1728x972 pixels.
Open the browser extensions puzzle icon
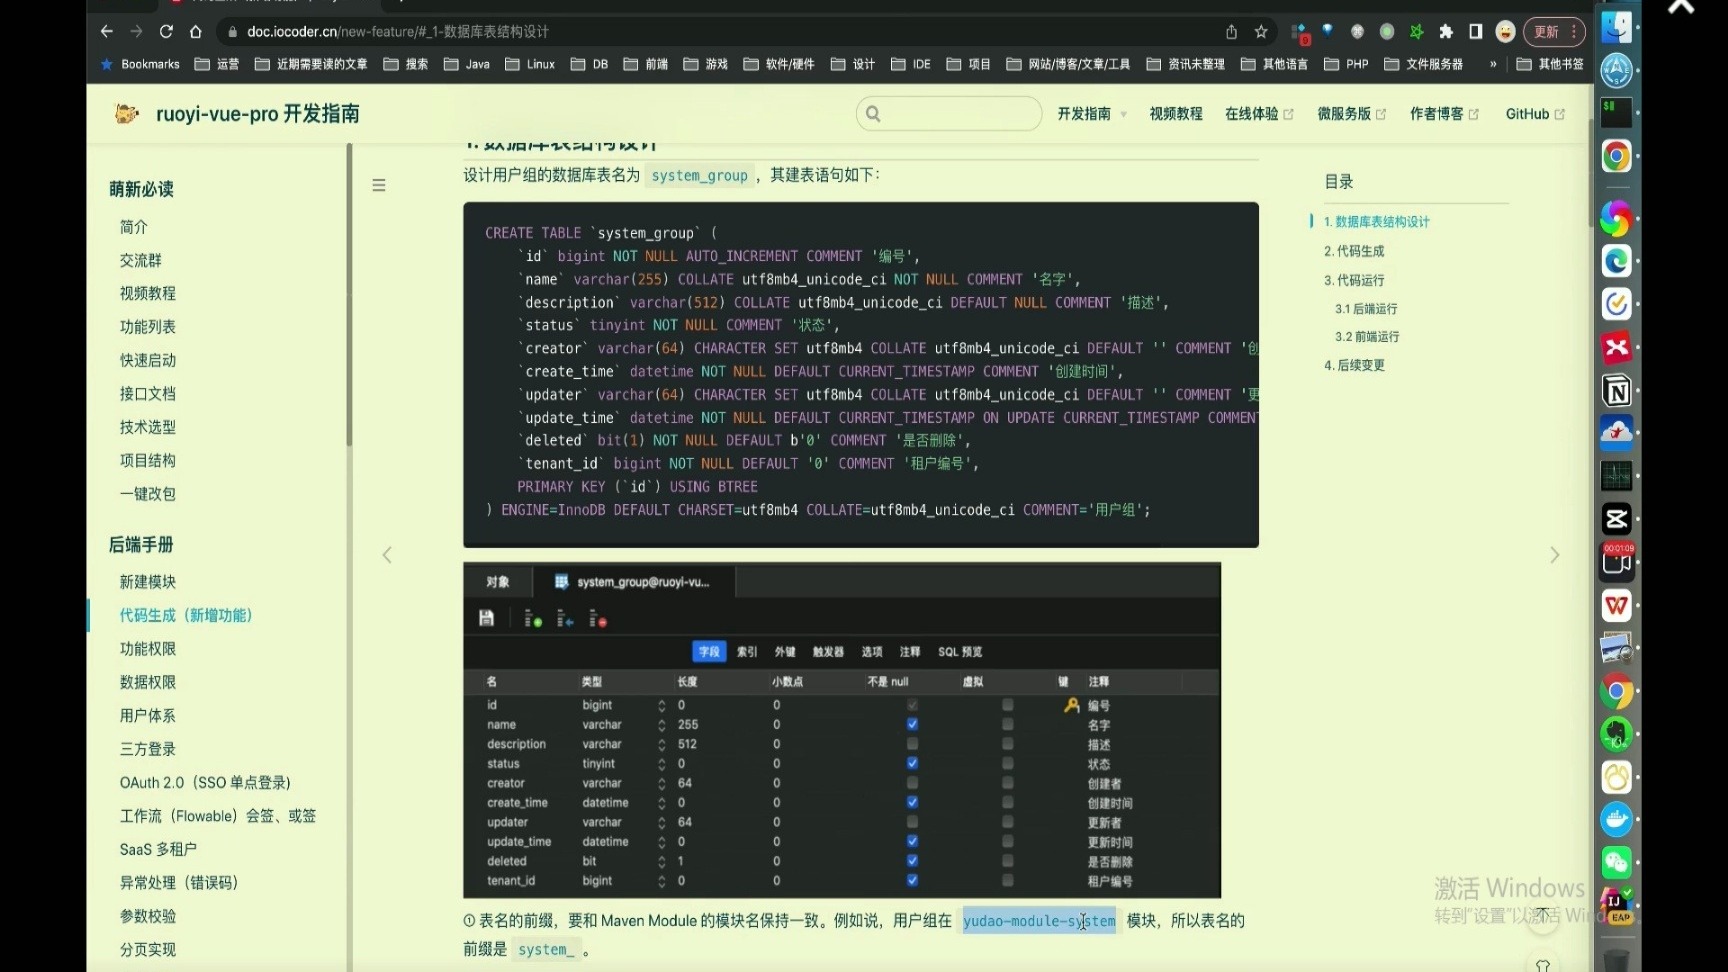[1446, 31]
